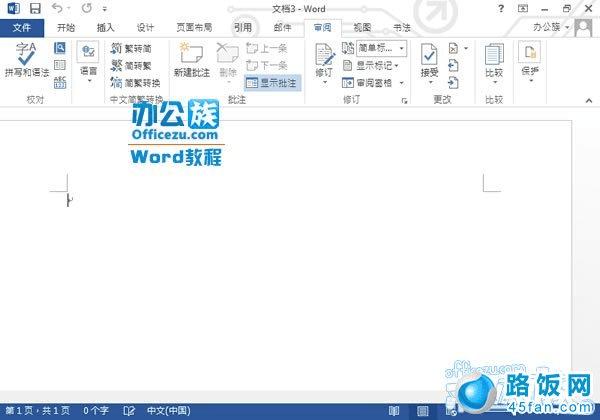Click 第1页，共1页 page indicator
Screen dimensions: 600x420
(x=38, y=411)
